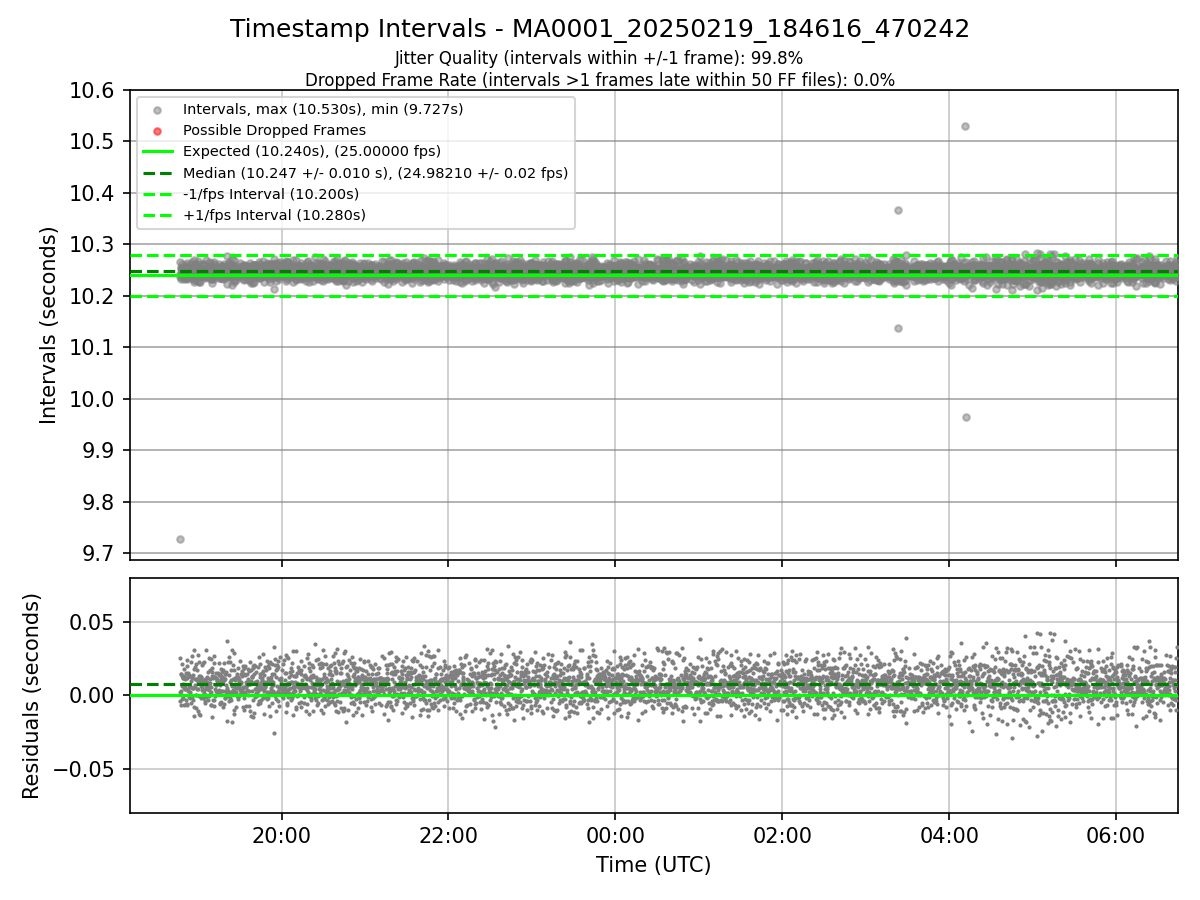Click legend entry '+1/fps Interval (10.280s)'
The width and height of the screenshot is (1200, 900).
point(274,215)
